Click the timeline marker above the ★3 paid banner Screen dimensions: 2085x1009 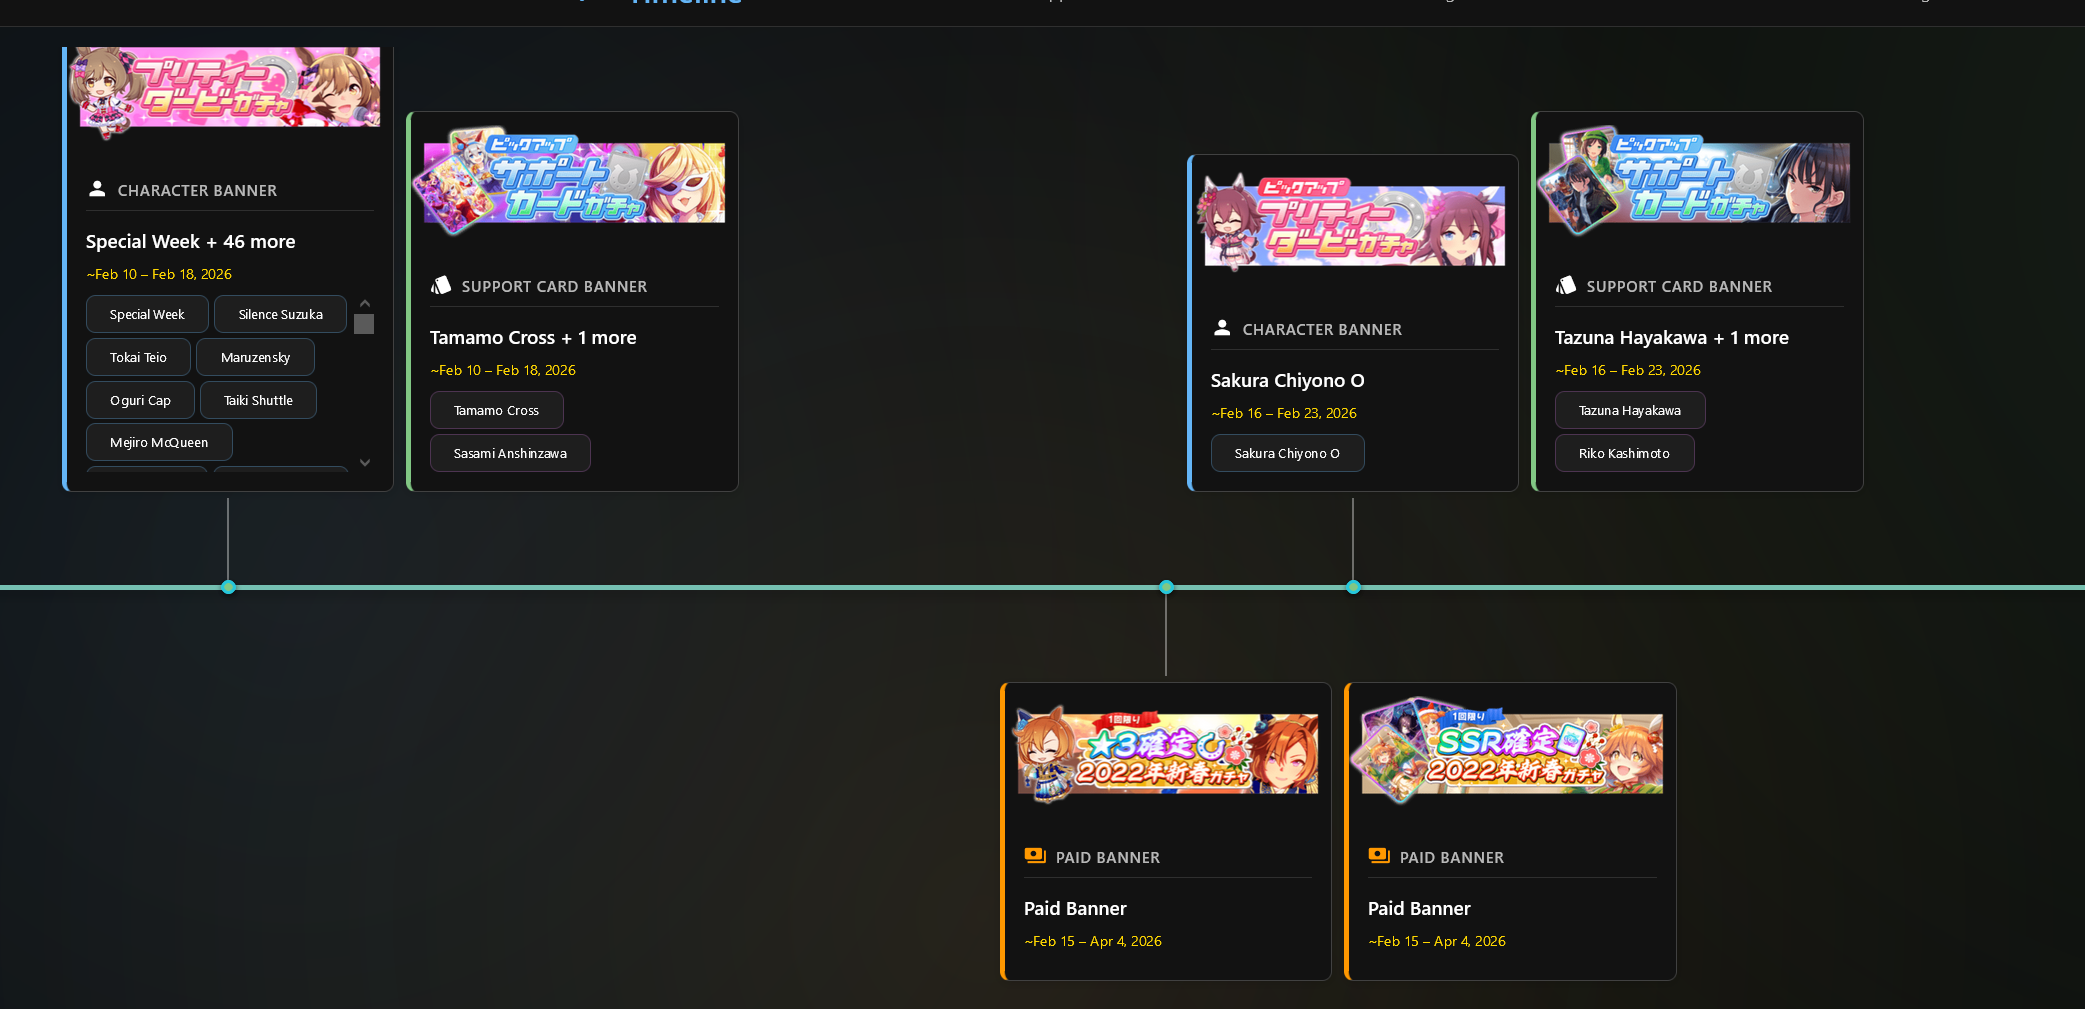[x=1166, y=587]
